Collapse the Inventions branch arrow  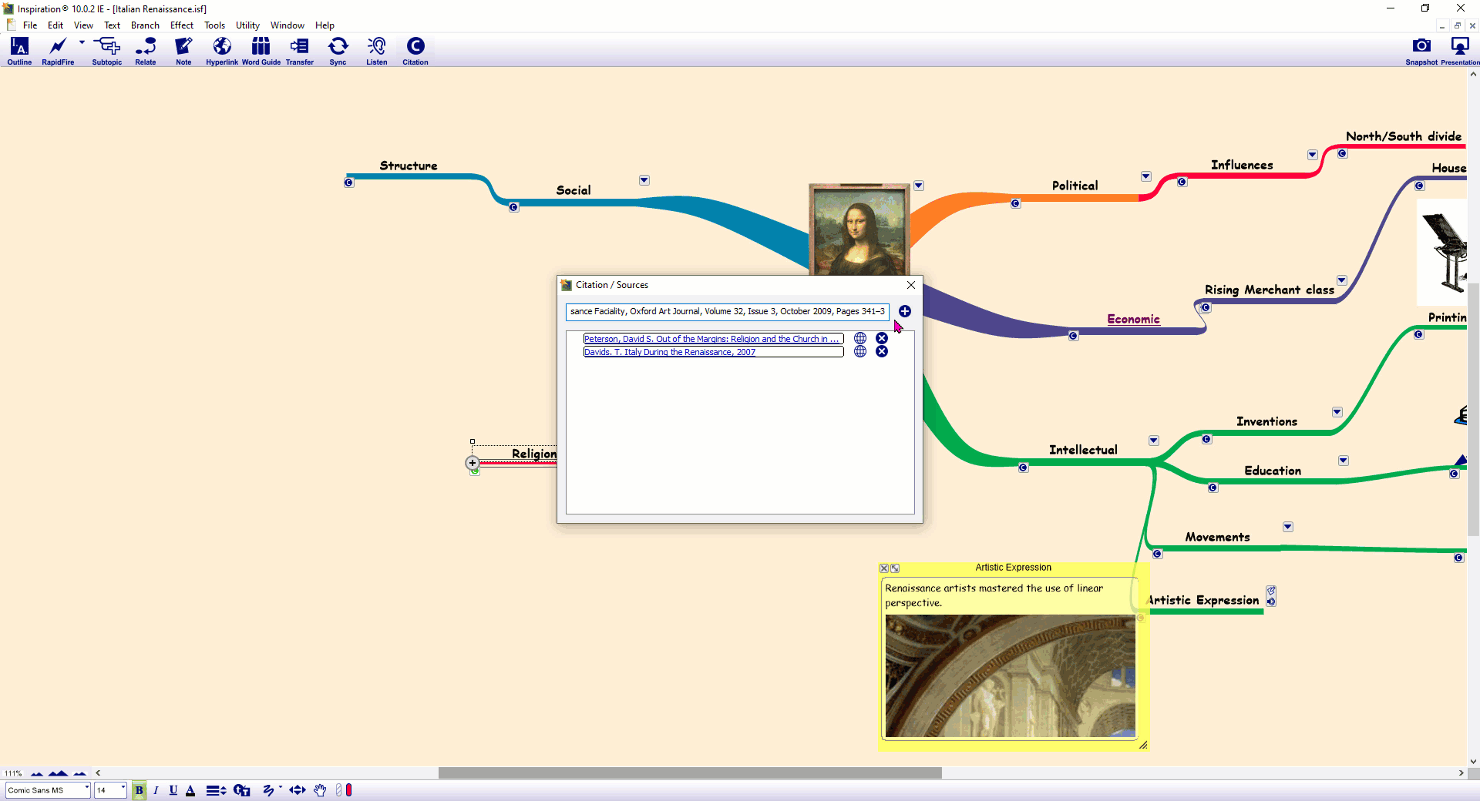point(1337,412)
